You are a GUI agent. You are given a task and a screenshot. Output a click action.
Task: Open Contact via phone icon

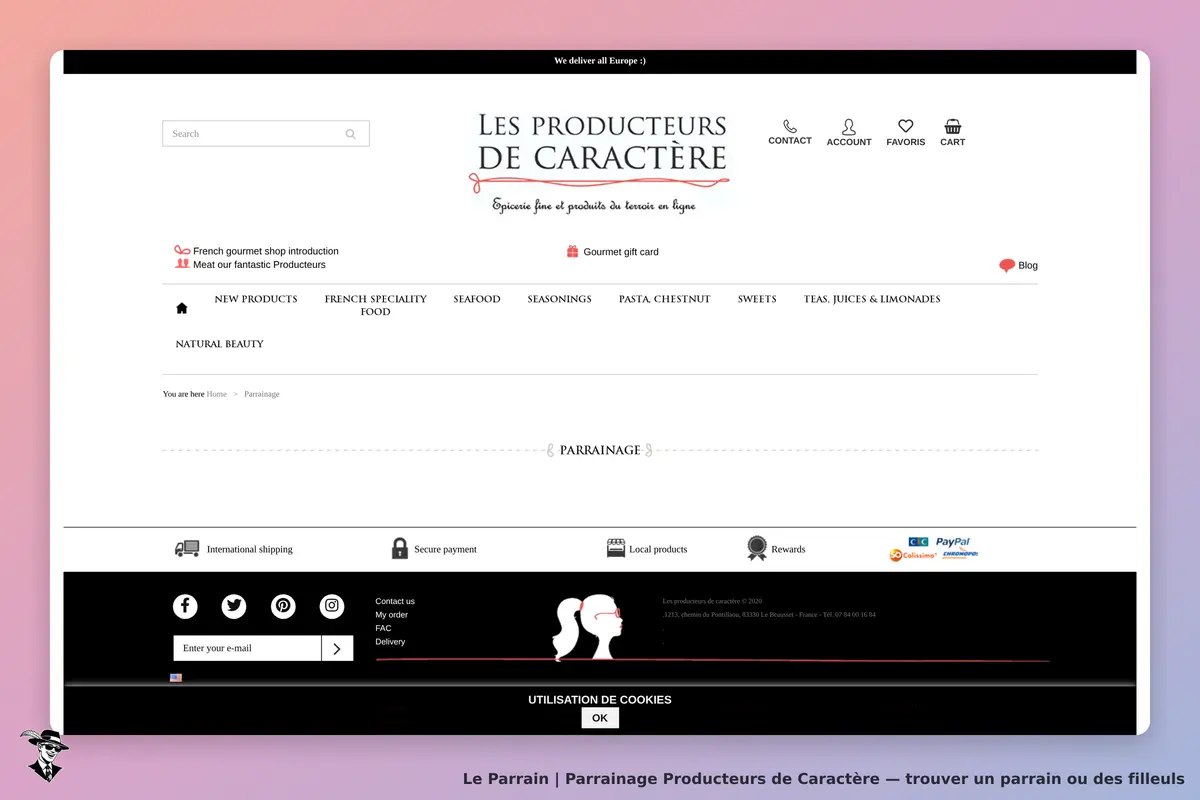(790, 127)
